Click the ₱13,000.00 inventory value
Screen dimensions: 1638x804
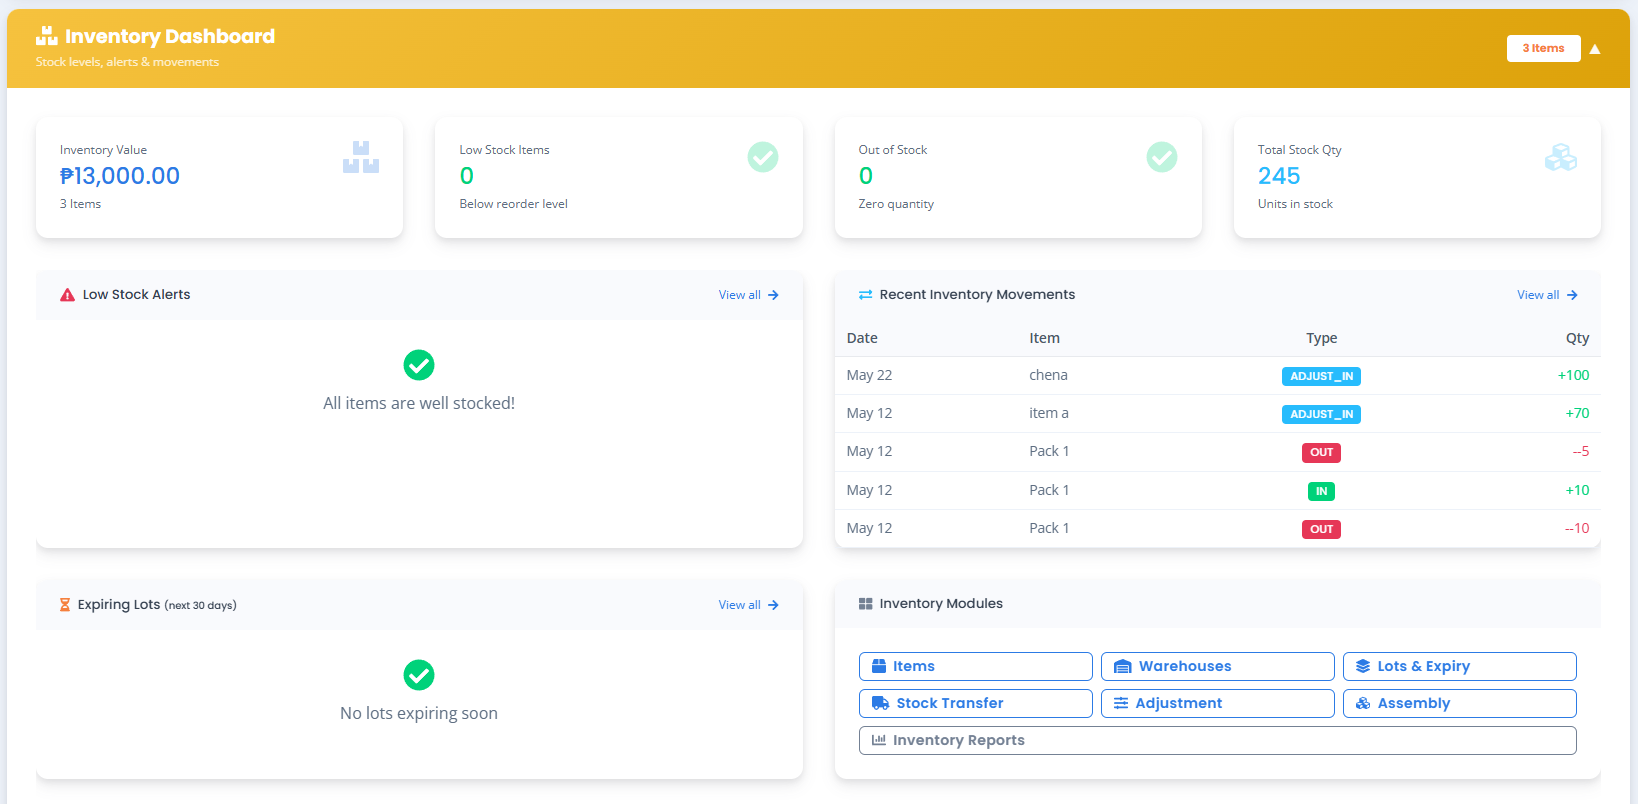pyautogui.click(x=120, y=176)
